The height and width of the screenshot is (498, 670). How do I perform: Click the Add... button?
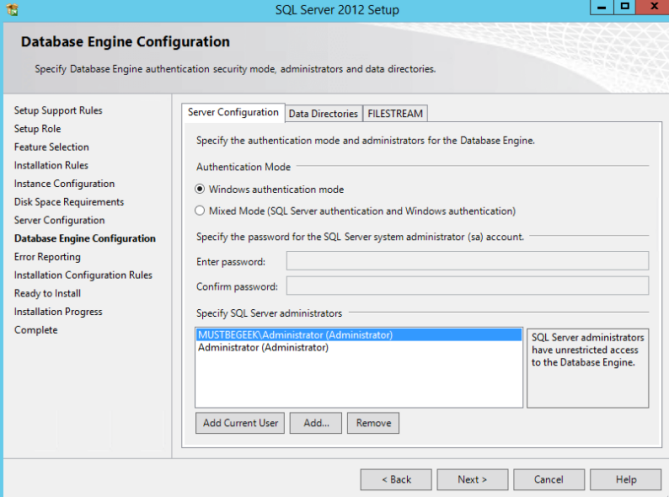316,423
